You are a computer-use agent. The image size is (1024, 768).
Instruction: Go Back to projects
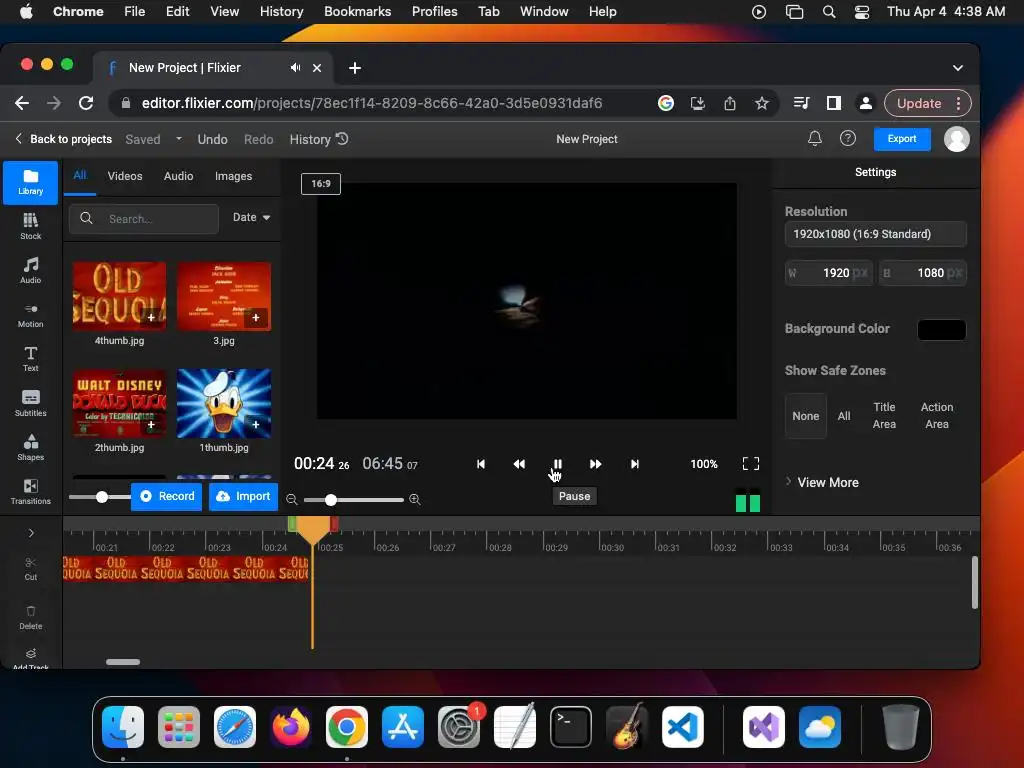click(63, 139)
